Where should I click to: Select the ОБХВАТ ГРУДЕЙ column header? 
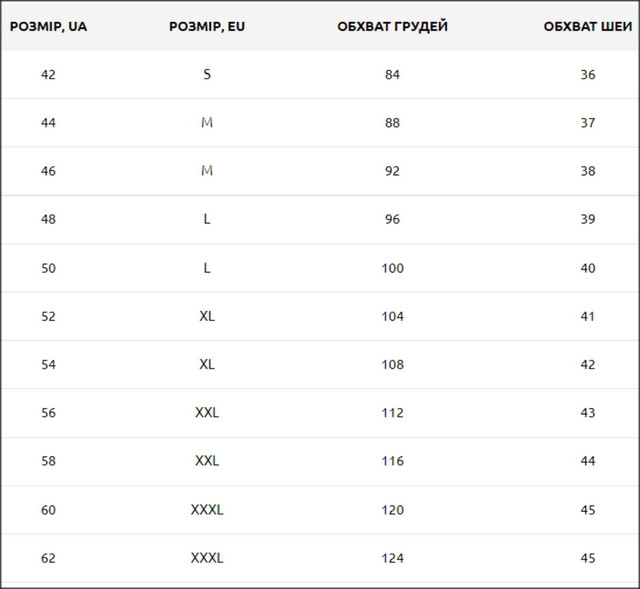pyautogui.click(x=392, y=26)
